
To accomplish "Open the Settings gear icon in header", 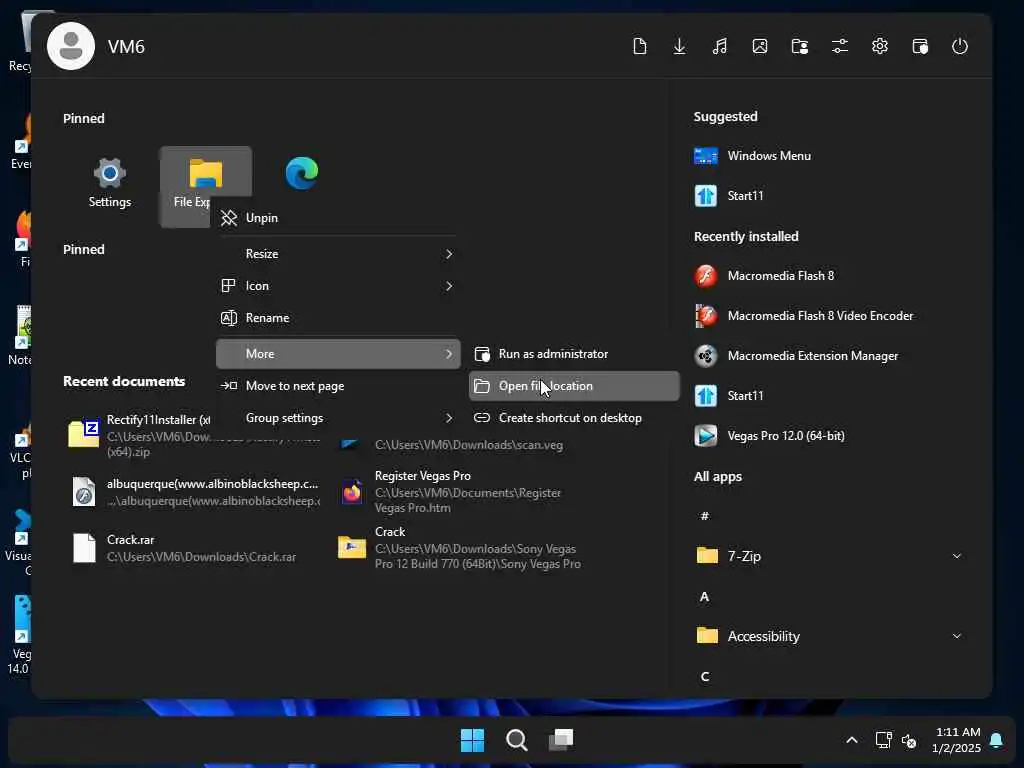I will point(880,46).
